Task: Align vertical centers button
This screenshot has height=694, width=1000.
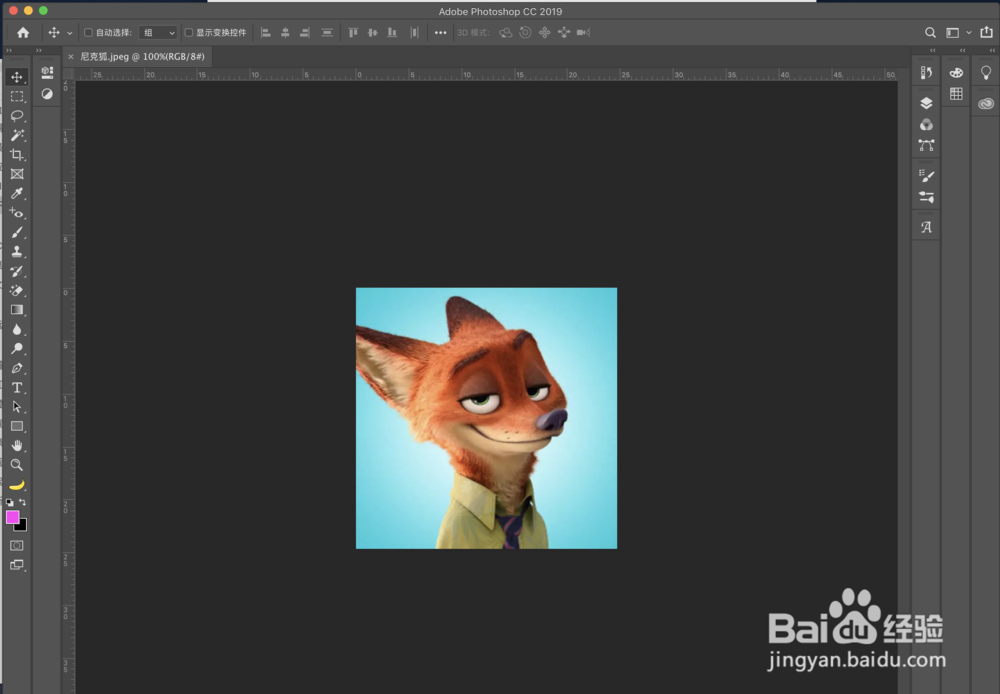Action: click(372, 33)
